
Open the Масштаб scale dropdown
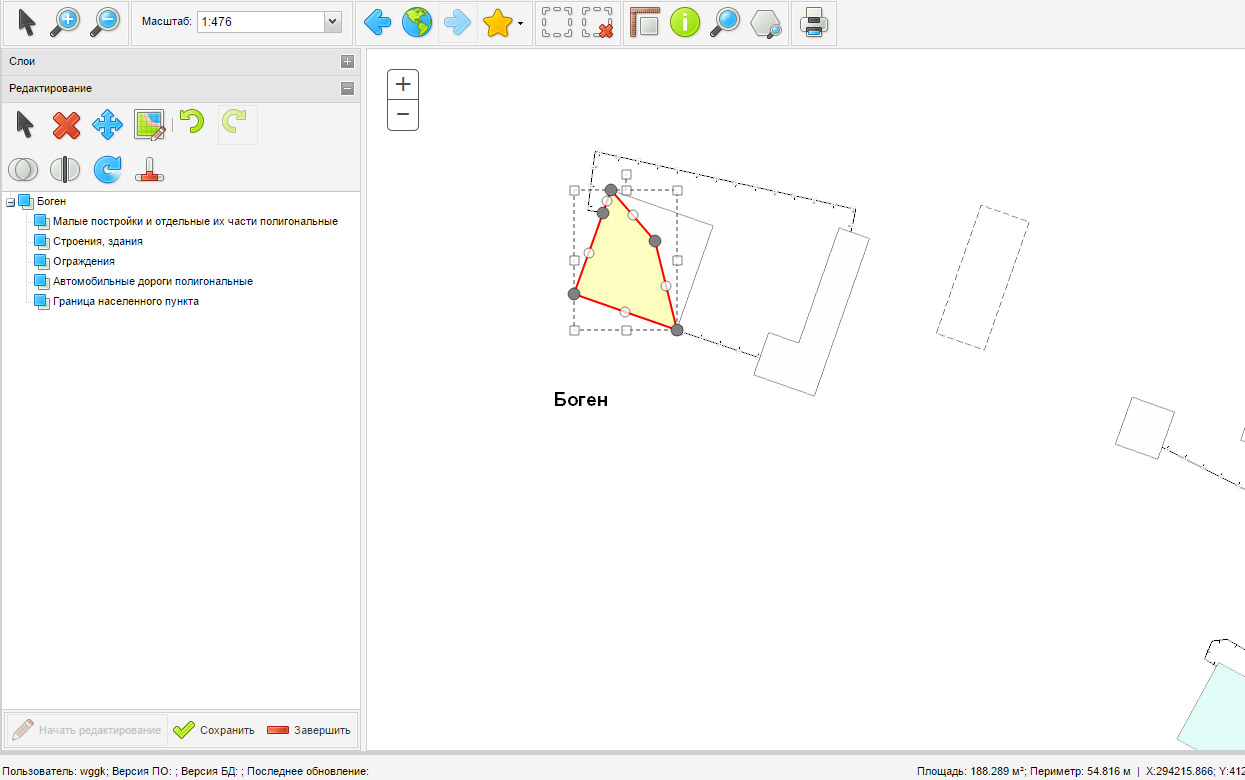(x=332, y=21)
